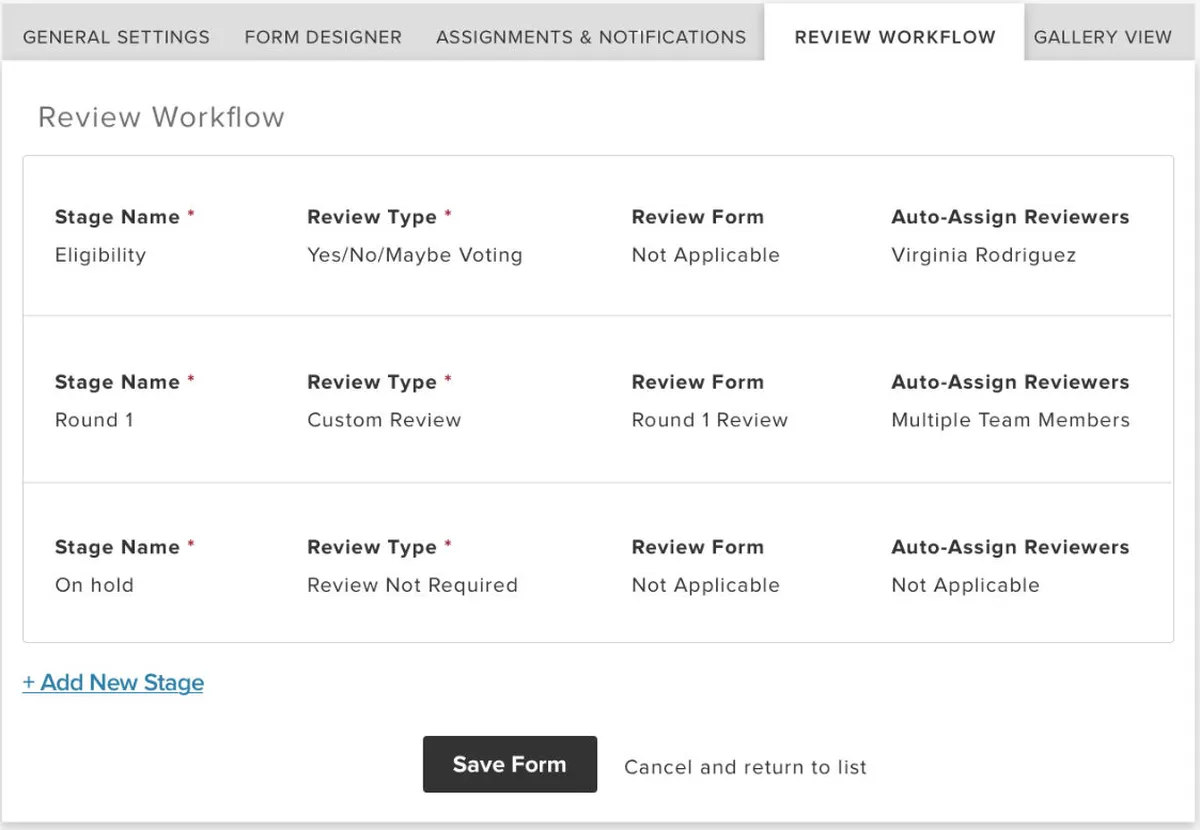Click Multiple Team Members reviewer value
The width and height of the screenshot is (1200, 830).
pos(1010,420)
